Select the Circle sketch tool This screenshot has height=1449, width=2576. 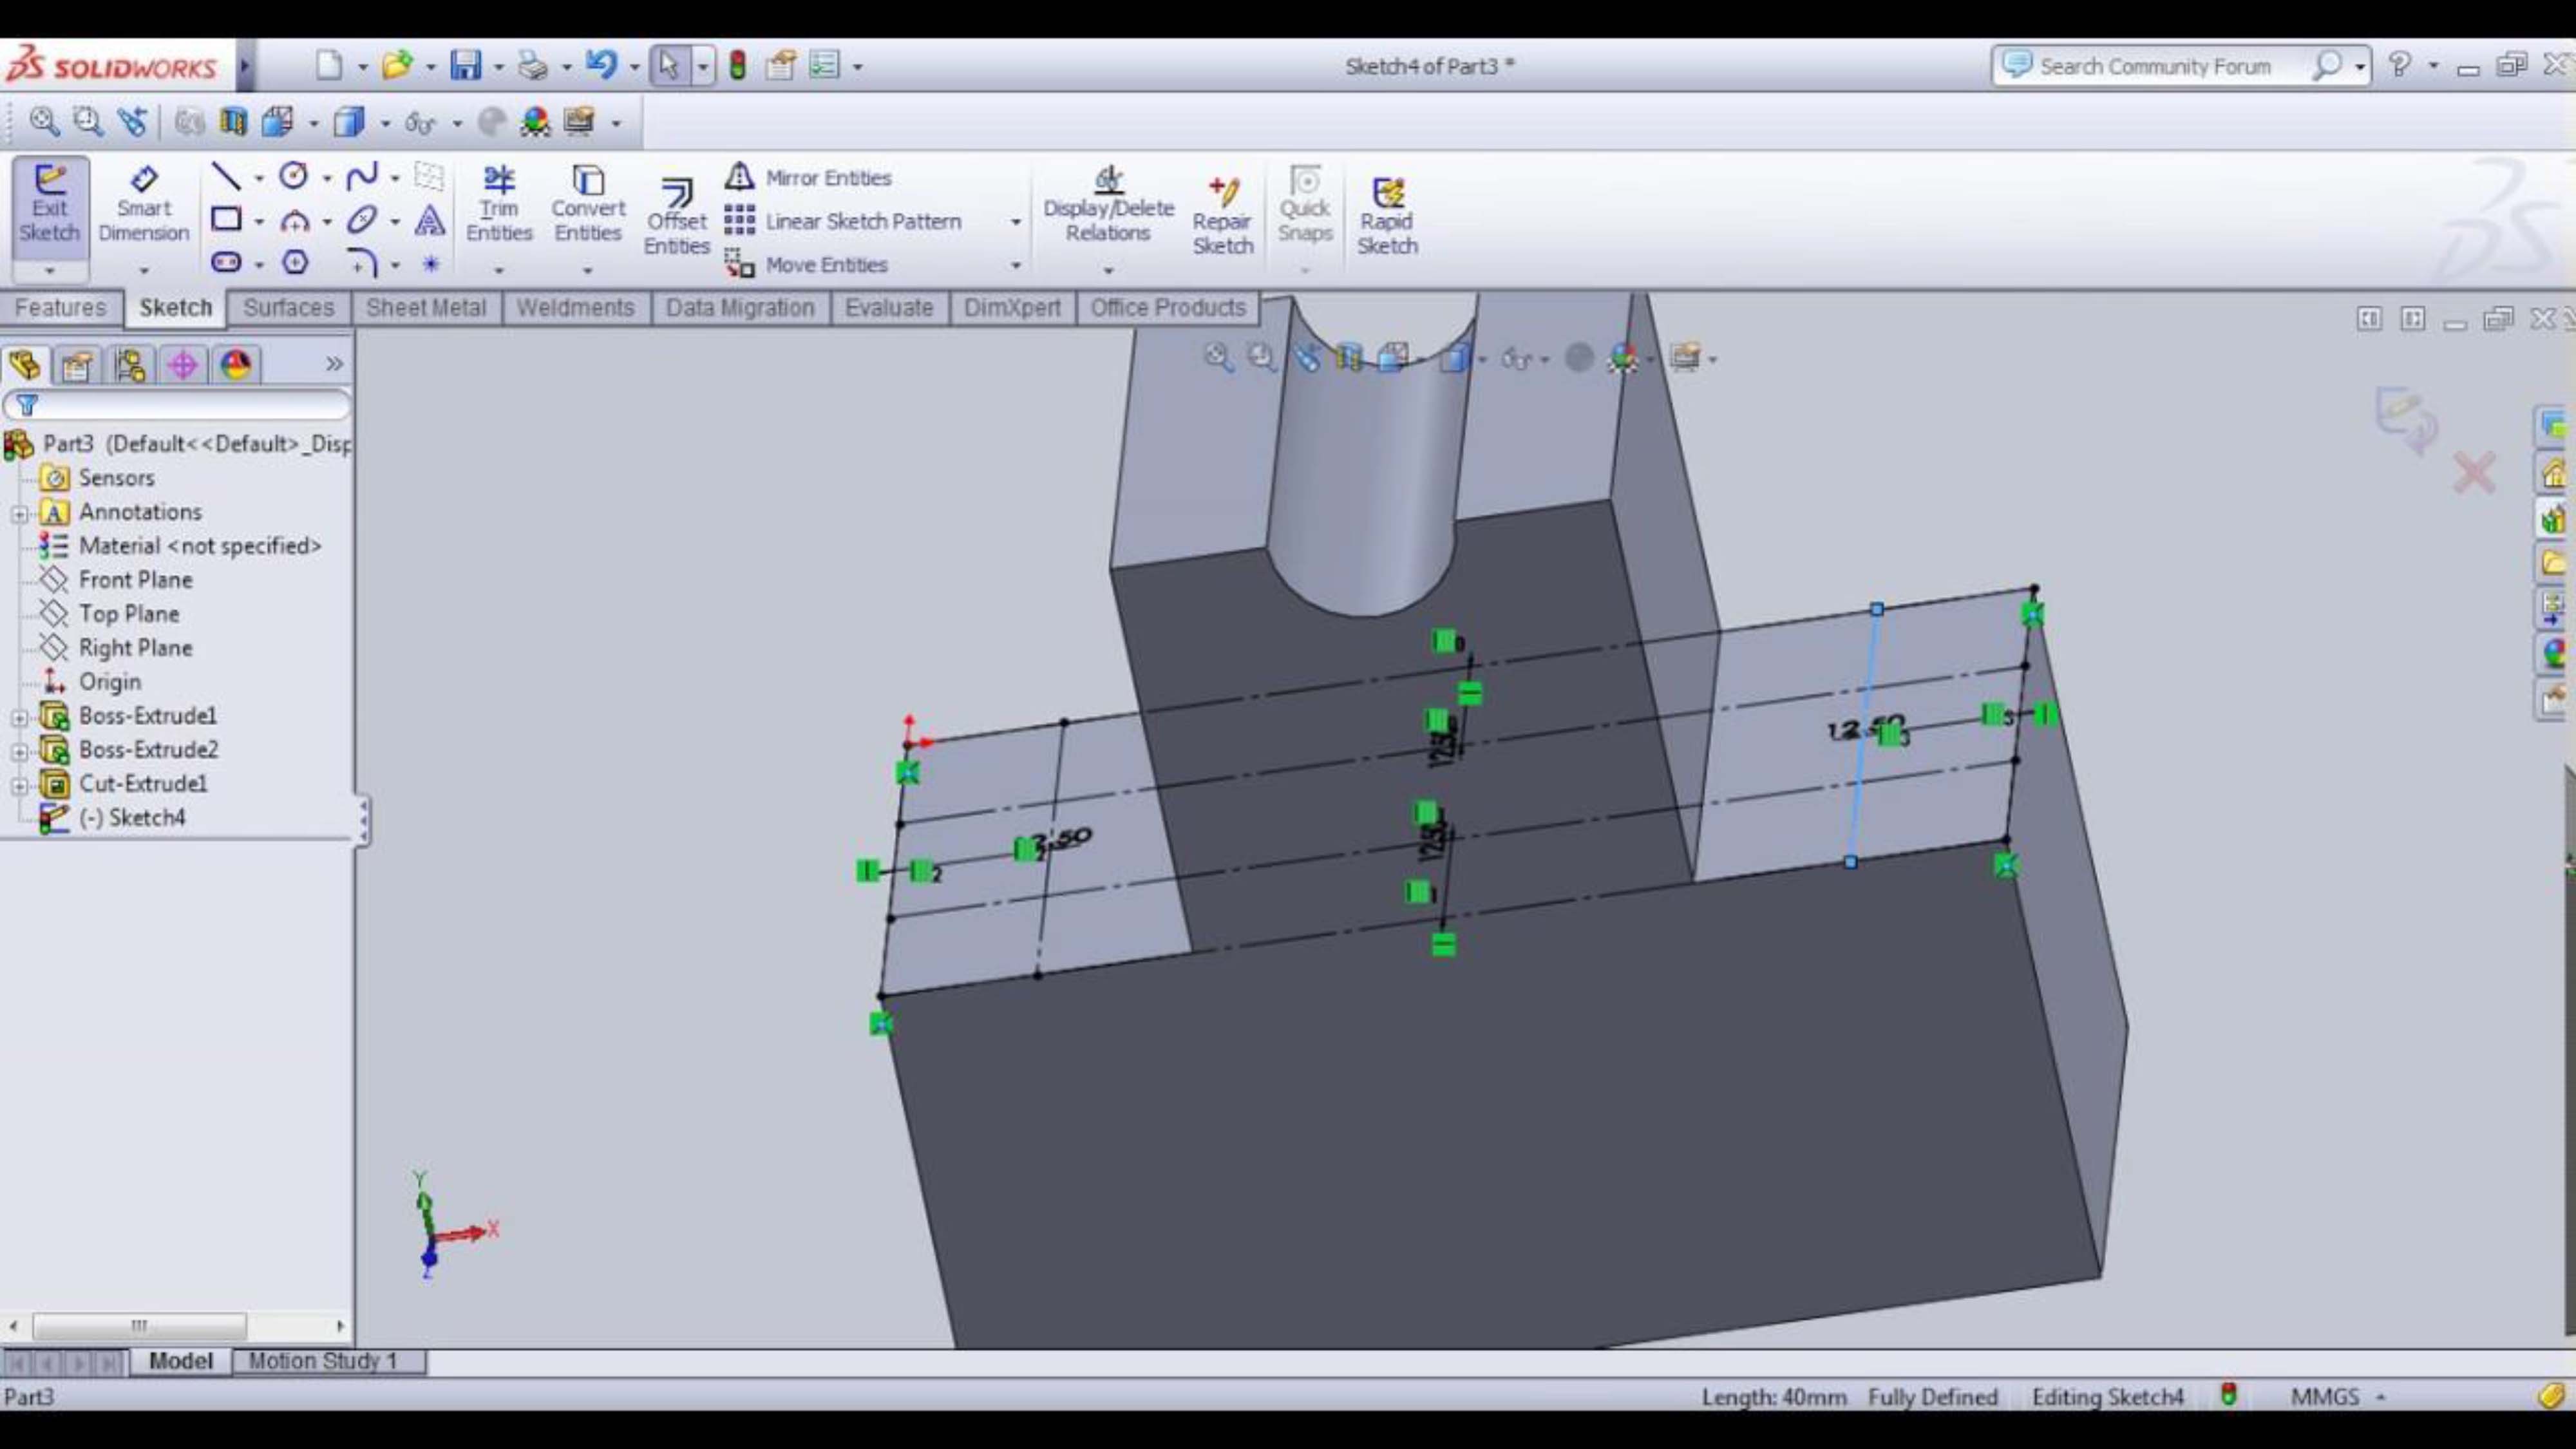(x=293, y=176)
